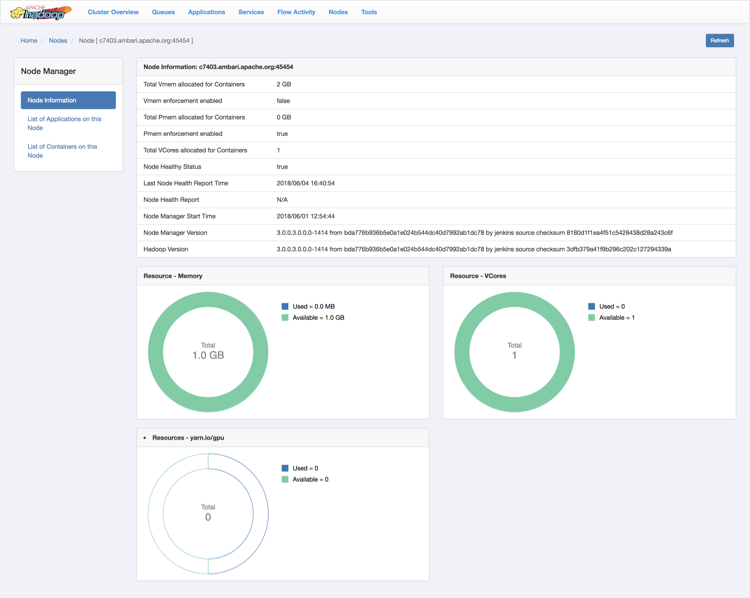
Task: Click the blue Used swatch in VCores legend
Action: point(592,306)
